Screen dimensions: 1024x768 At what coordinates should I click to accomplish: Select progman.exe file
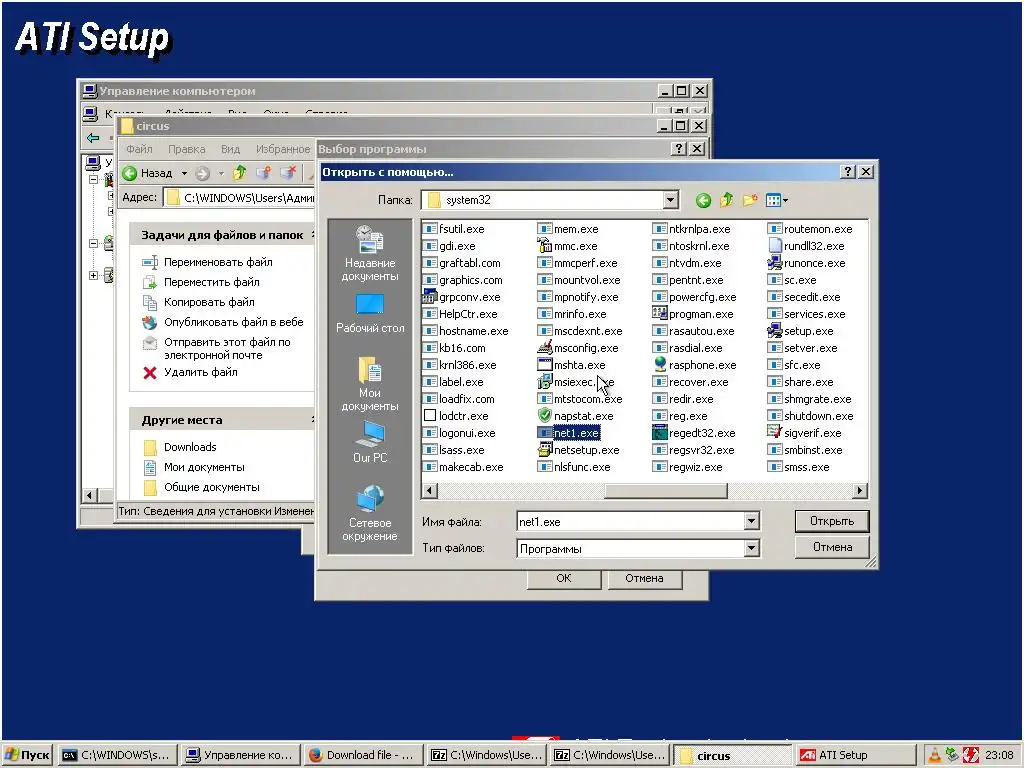(x=693, y=314)
